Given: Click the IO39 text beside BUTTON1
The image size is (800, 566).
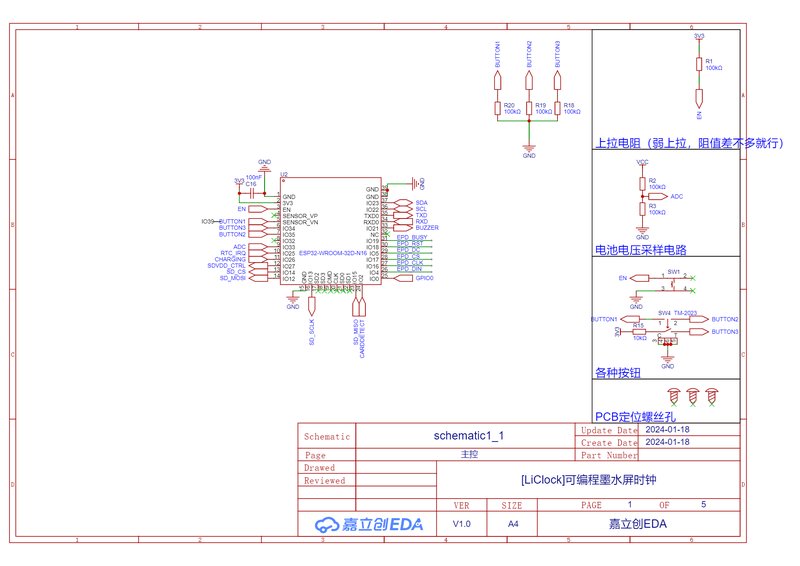Looking at the screenshot, I should point(208,222).
